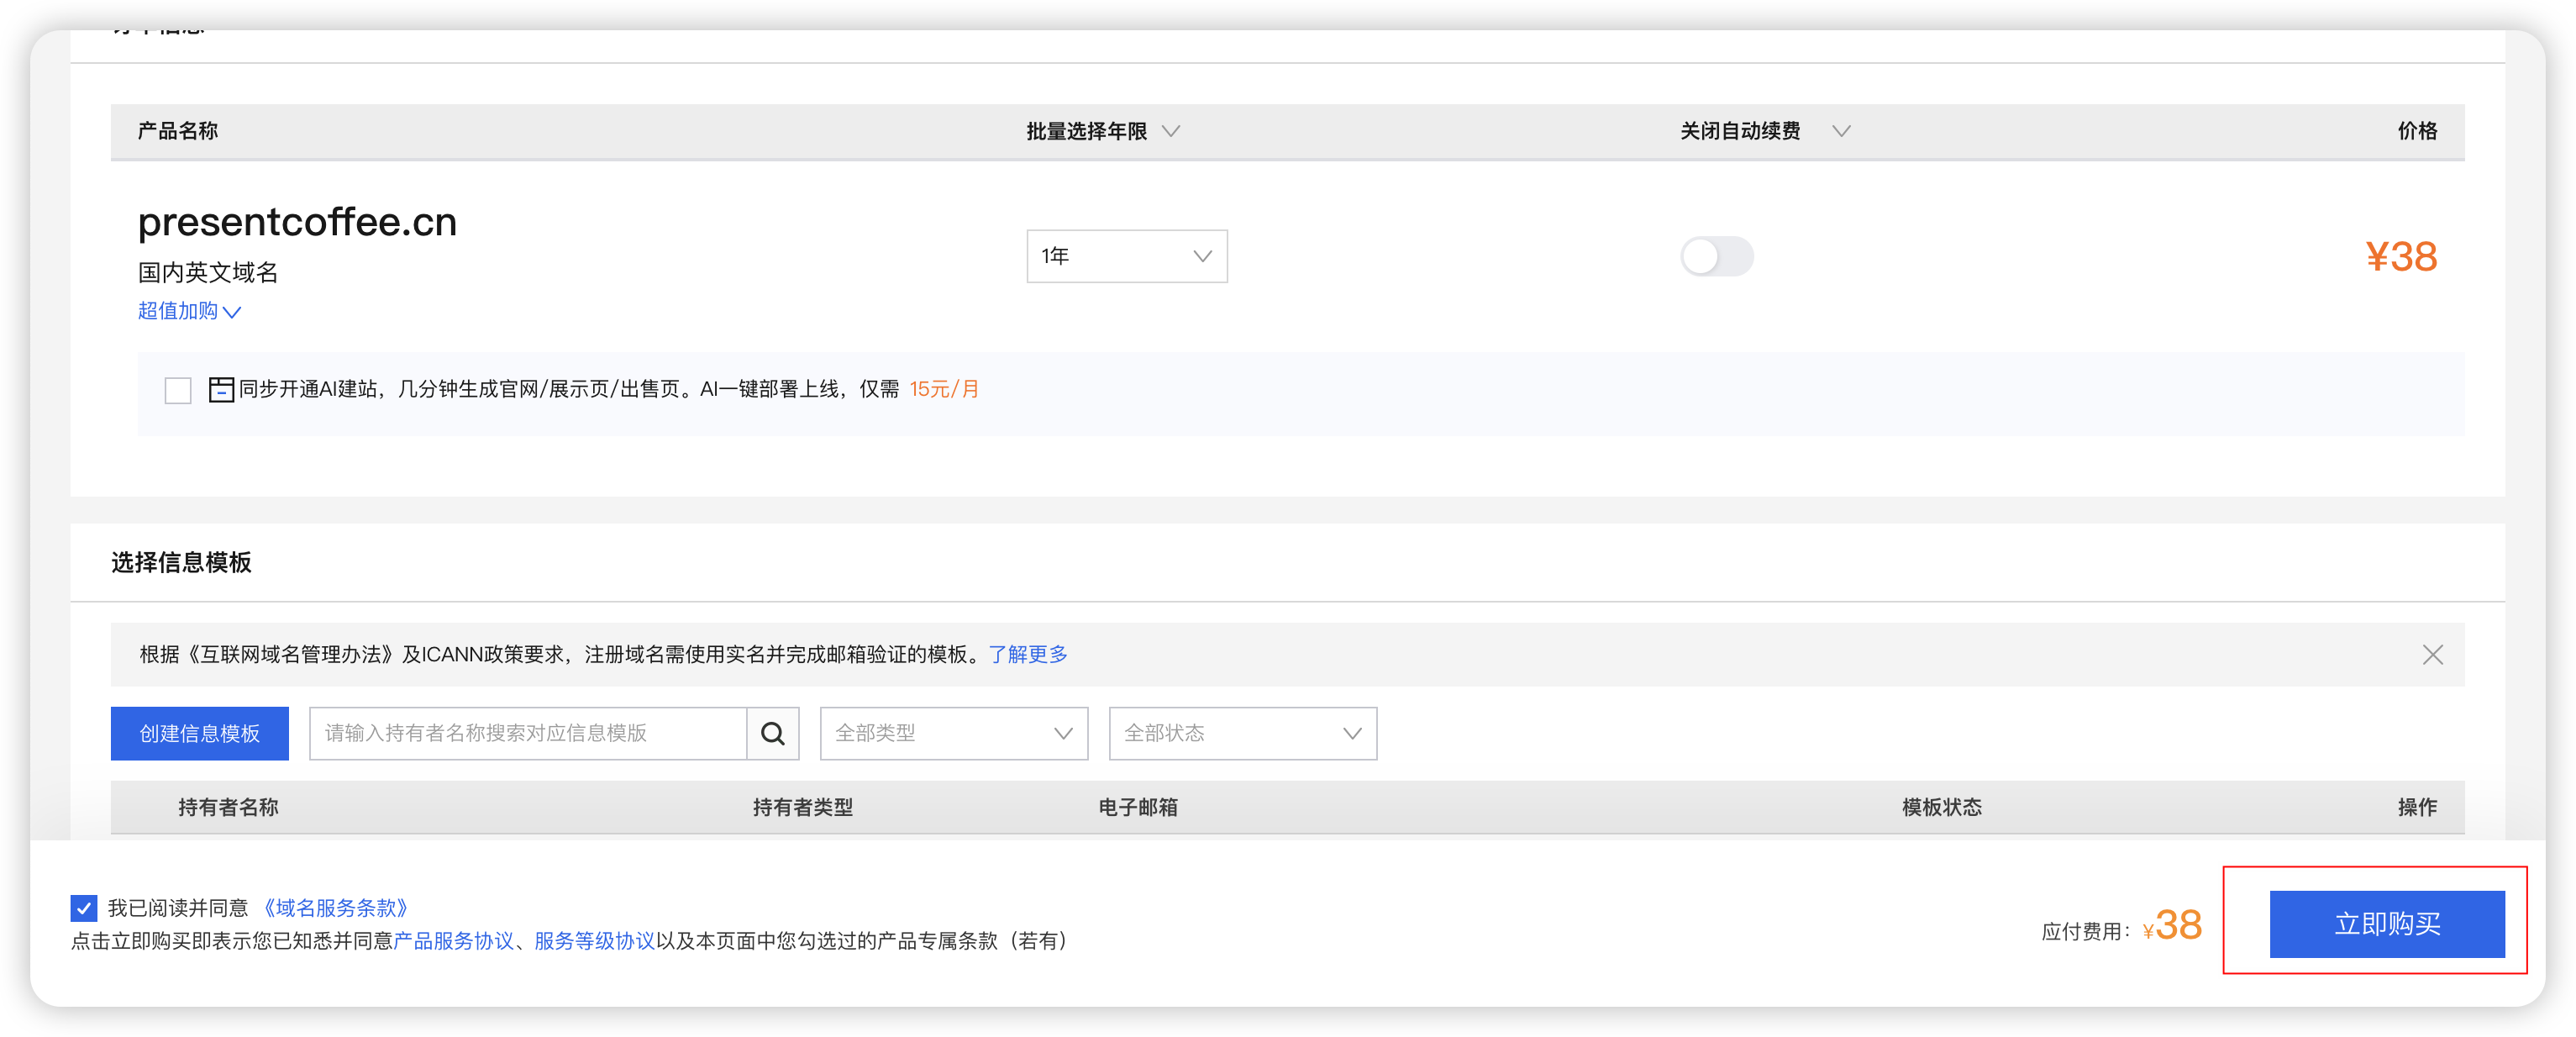Open the 服务等级协议 link
The height and width of the screenshot is (1037, 2576).
point(594,940)
